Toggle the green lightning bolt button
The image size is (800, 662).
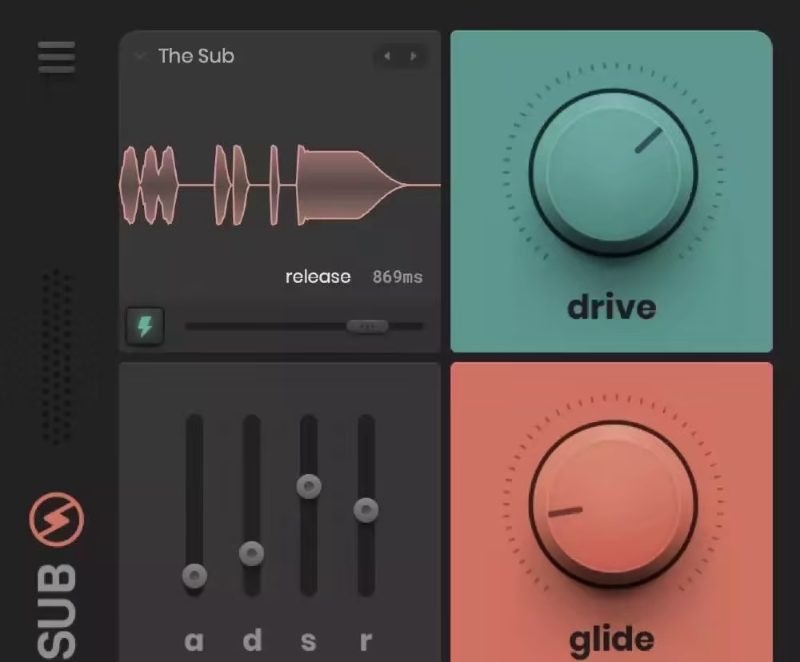click(x=145, y=326)
